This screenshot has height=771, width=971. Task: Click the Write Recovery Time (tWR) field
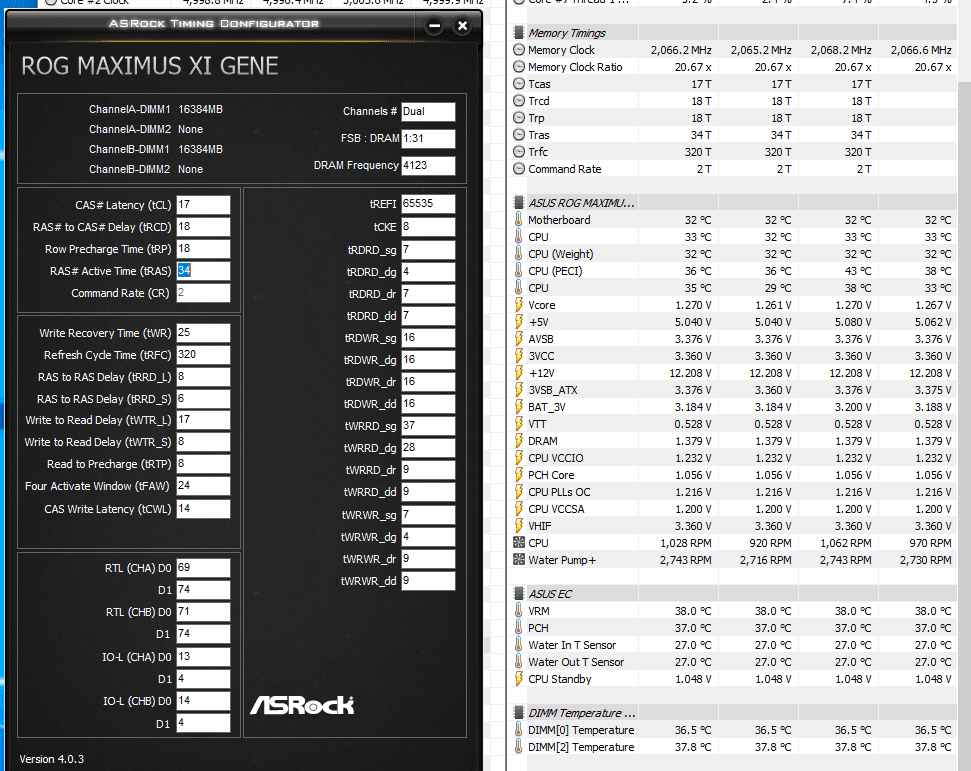(x=203, y=333)
